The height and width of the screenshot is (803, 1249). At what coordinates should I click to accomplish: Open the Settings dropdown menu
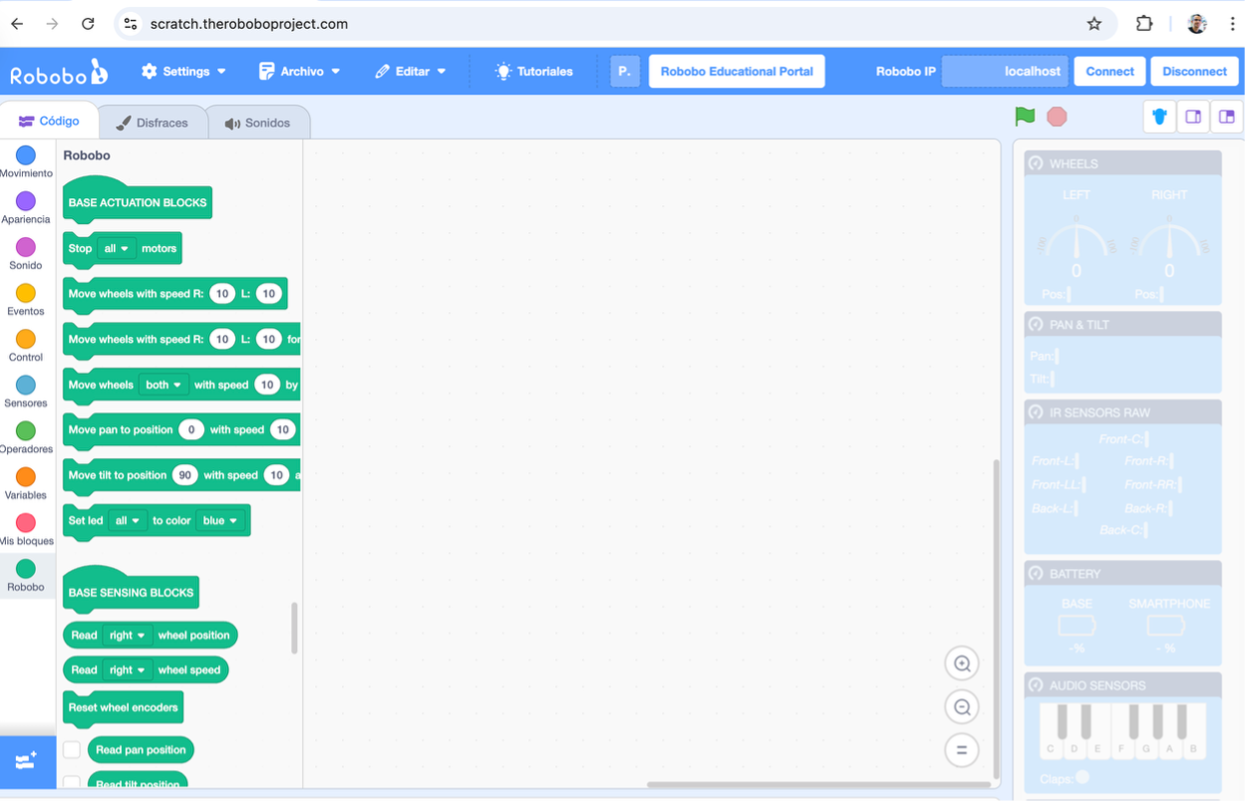click(x=184, y=72)
